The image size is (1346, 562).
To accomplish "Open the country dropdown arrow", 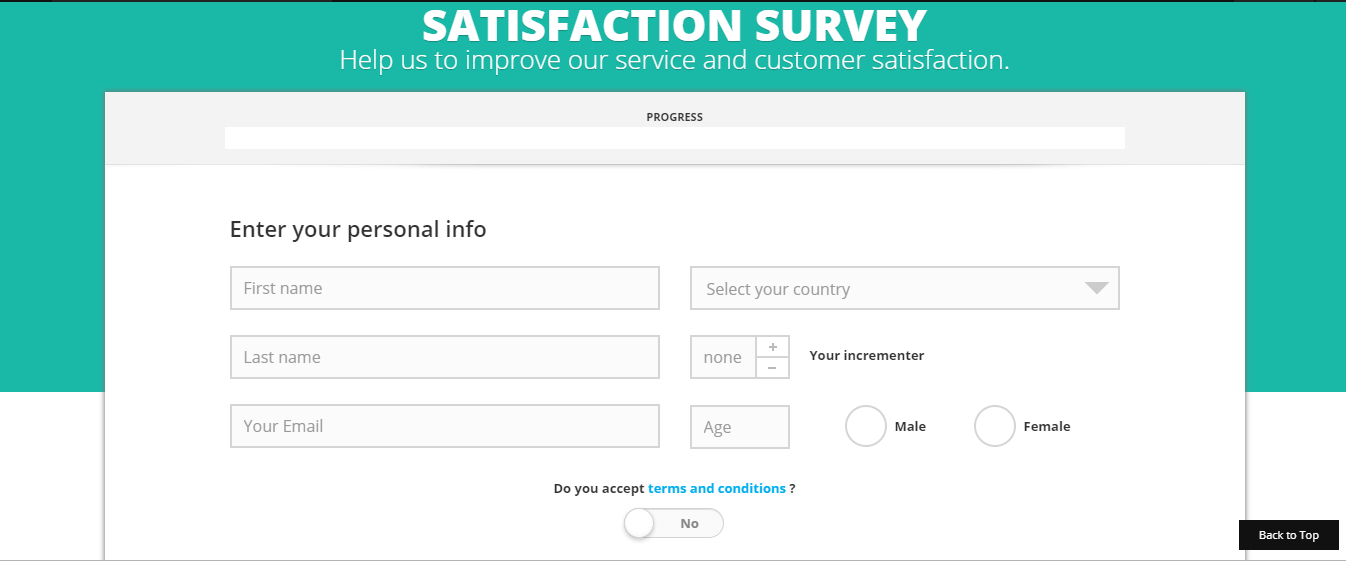I will click(1096, 288).
